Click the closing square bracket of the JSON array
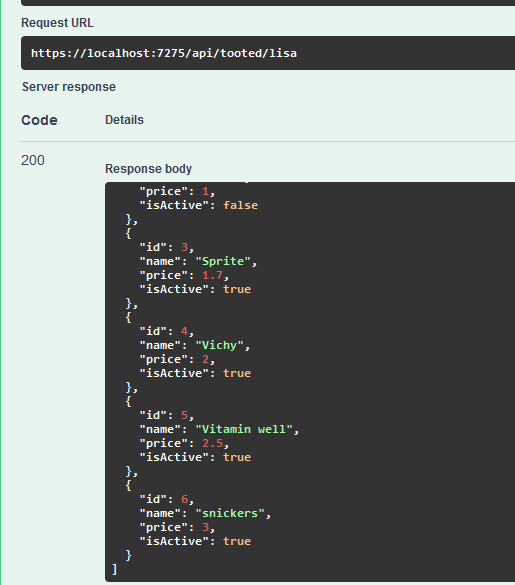Viewport: 515px width, 585px height. [x=114, y=569]
